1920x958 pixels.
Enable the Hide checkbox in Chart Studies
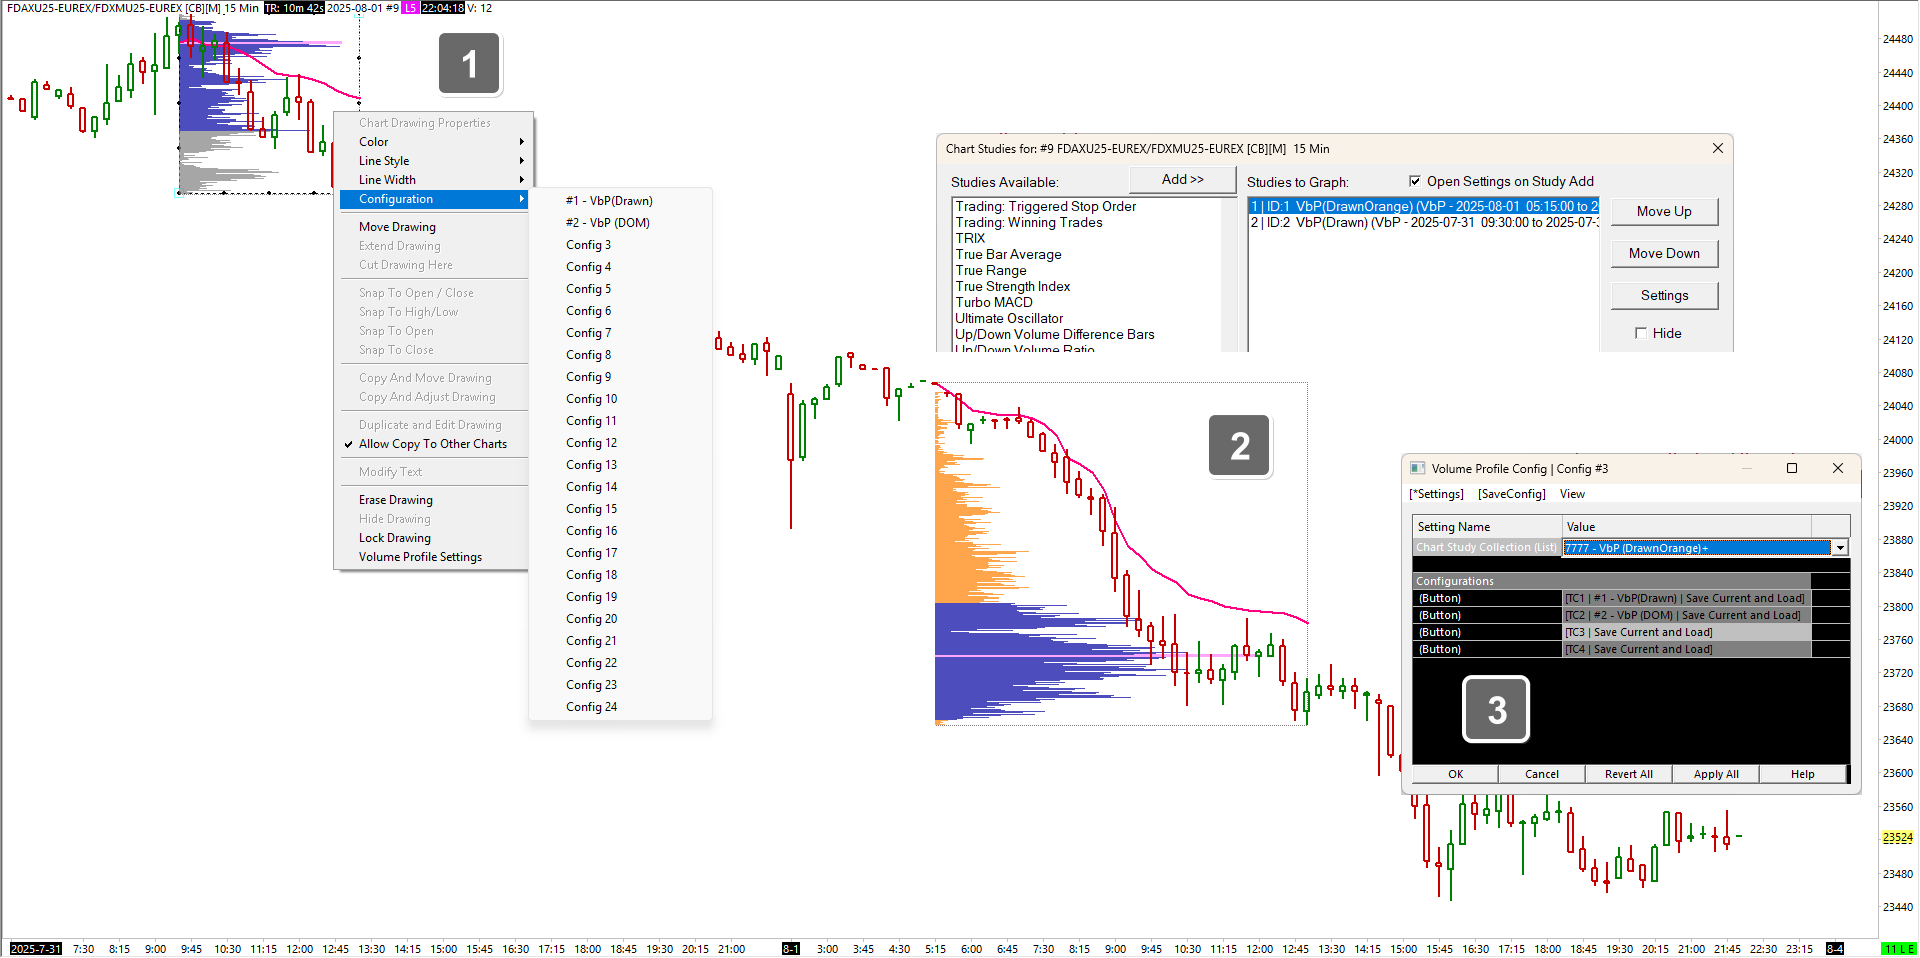pos(1640,333)
